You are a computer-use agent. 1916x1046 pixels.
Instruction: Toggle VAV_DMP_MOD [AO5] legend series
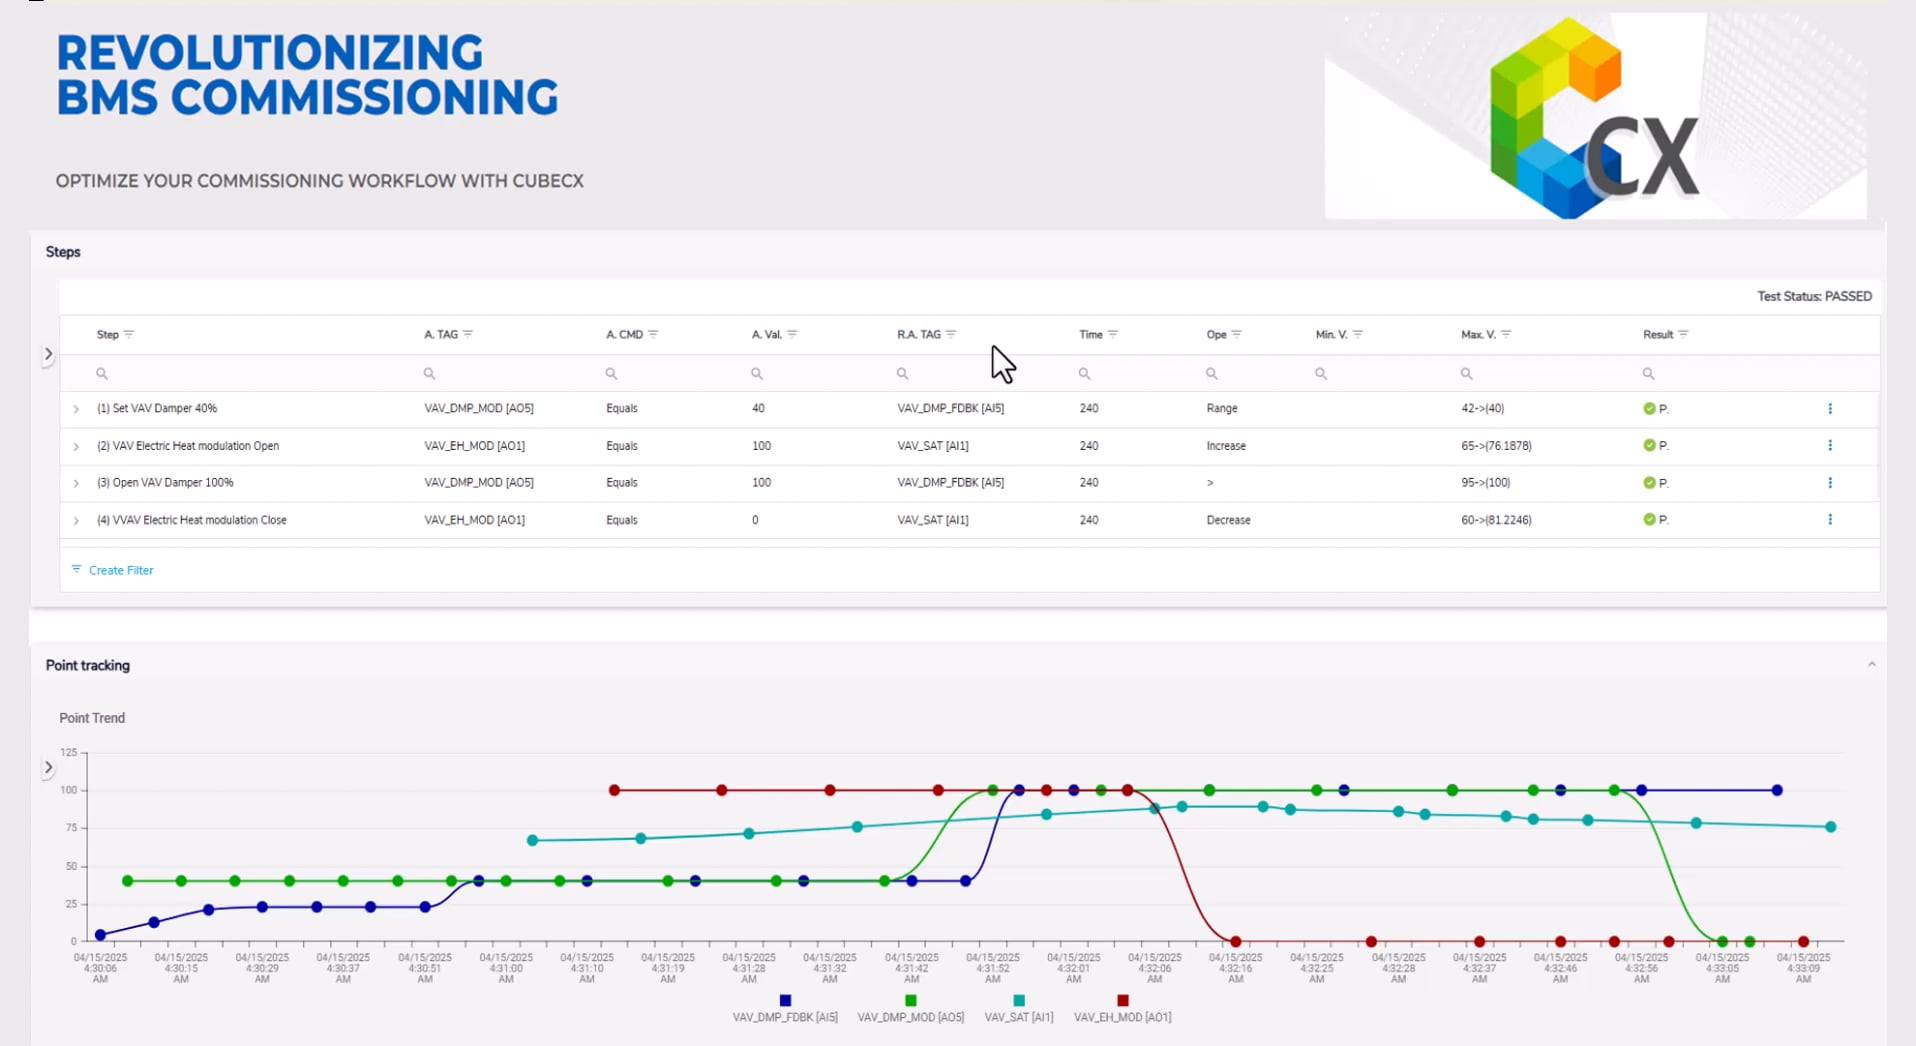coord(910,1009)
